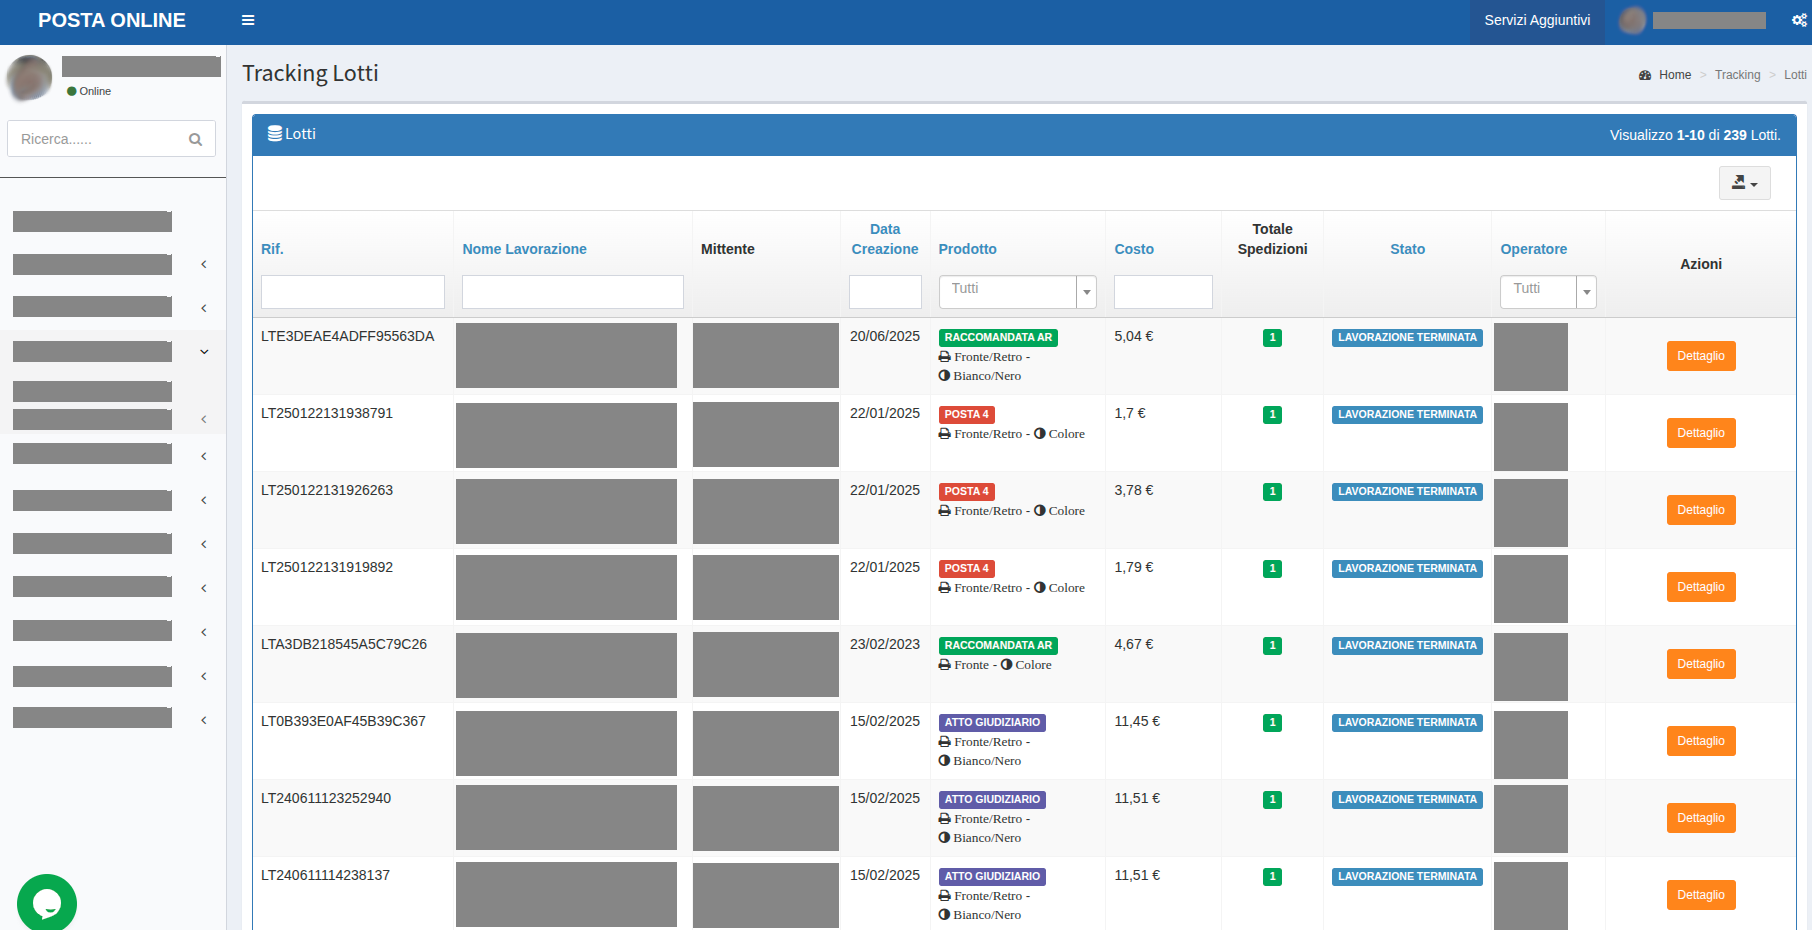Click the Servizi Aggiuntivi menu item
Image resolution: width=1812 pixels, height=930 pixels.
coord(1537,19)
